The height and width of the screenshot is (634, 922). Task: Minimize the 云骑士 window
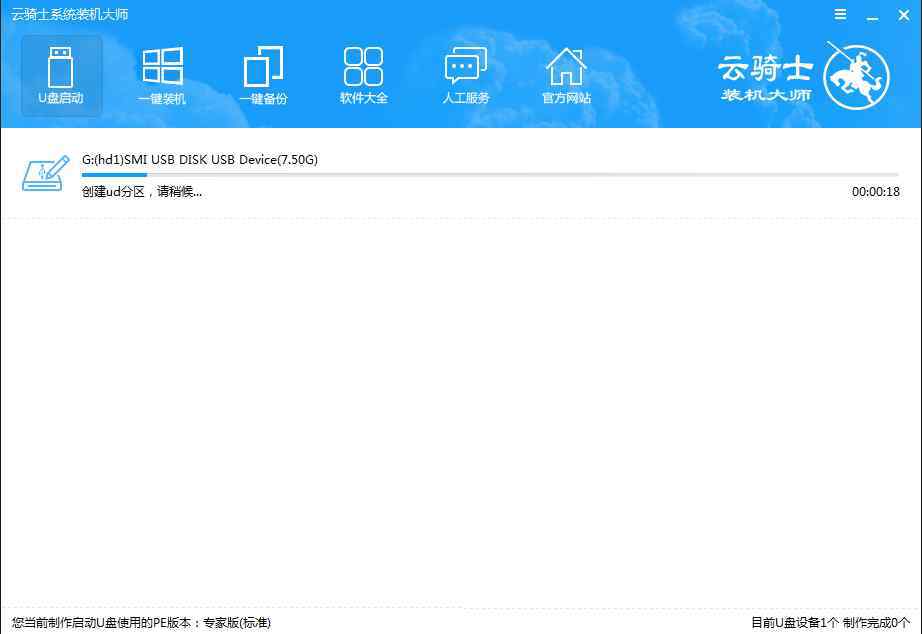point(870,15)
